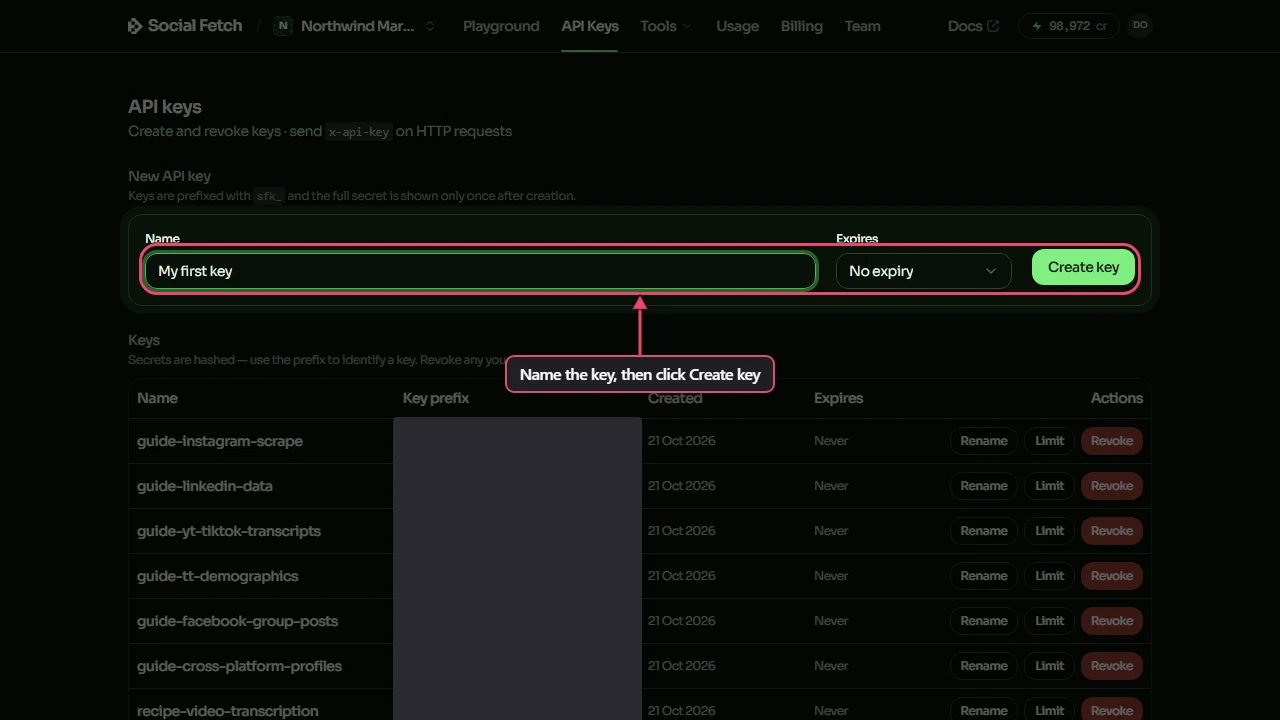The height and width of the screenshot is (720, 1280).
Task: Select the guide-instagram-scrape key name
Action: (x=220, y=441)
